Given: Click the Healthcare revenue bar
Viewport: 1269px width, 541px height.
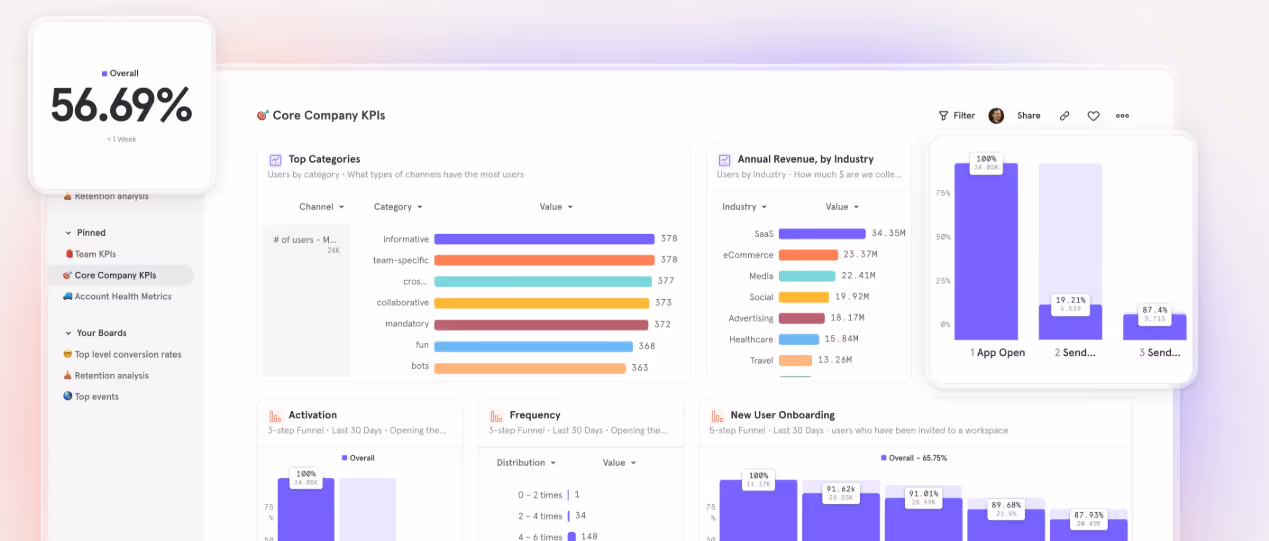Looking at the screenshot, I should [x=799, y=339].
